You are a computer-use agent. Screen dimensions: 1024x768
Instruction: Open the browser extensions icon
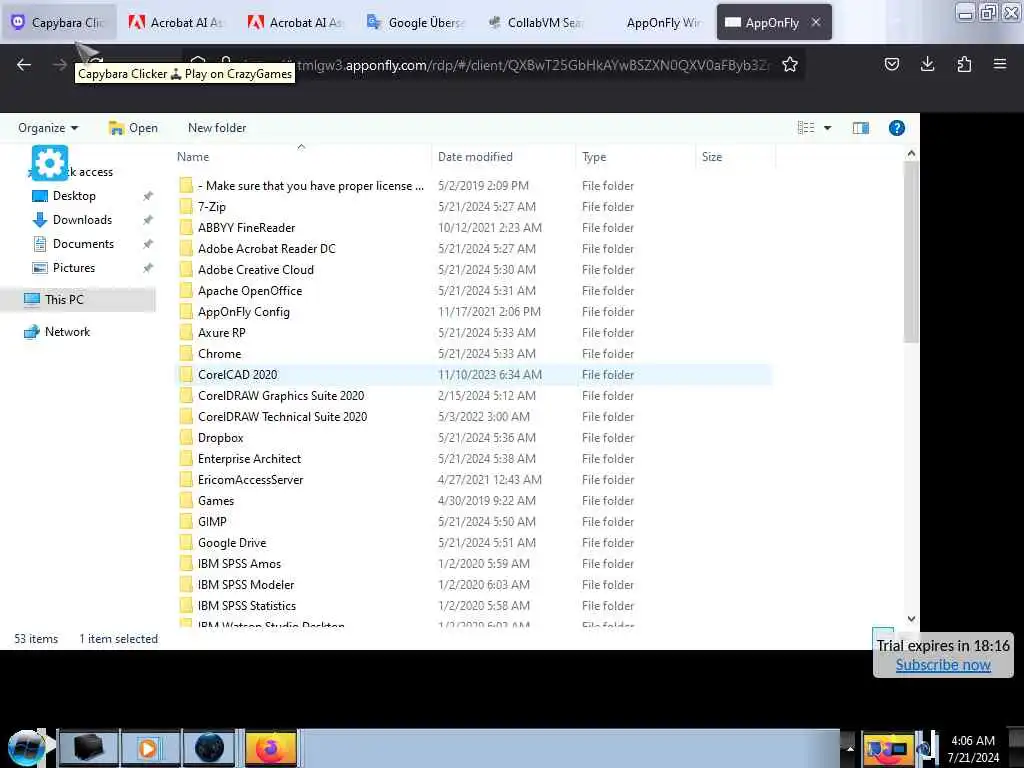[x=964, y=64]
